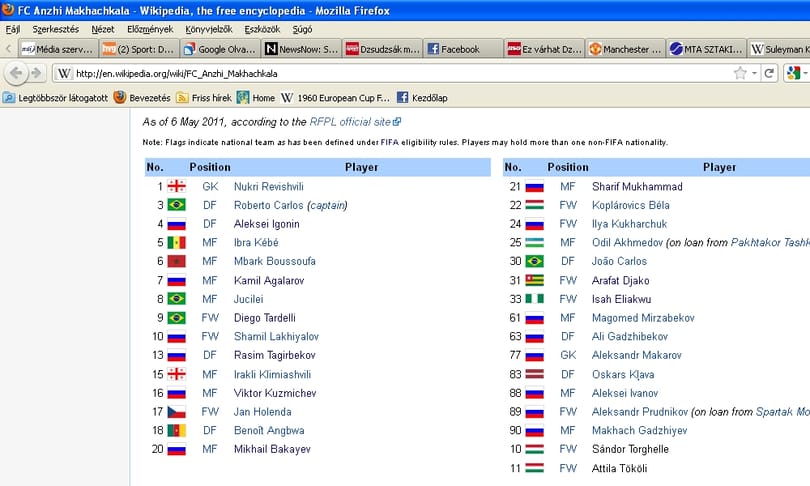Screen dimensions: 810x486
Task: Open Makhach Gadzhiyev player link
Action: pyautogui.click(x=640, y=430)
